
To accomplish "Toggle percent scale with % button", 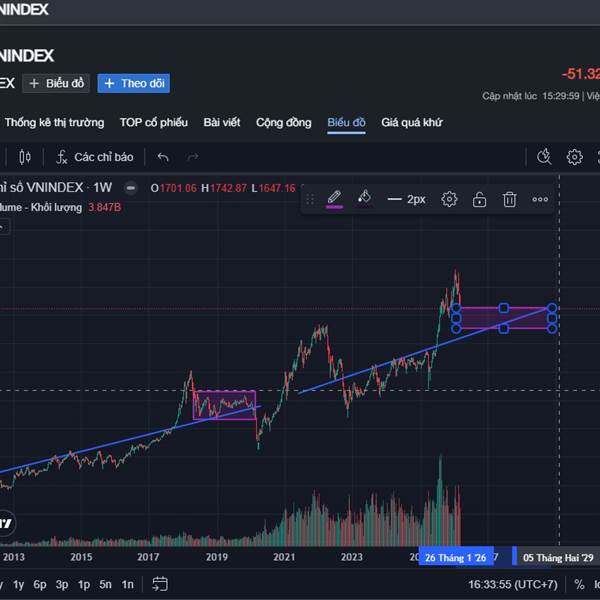I will [579, 584].
